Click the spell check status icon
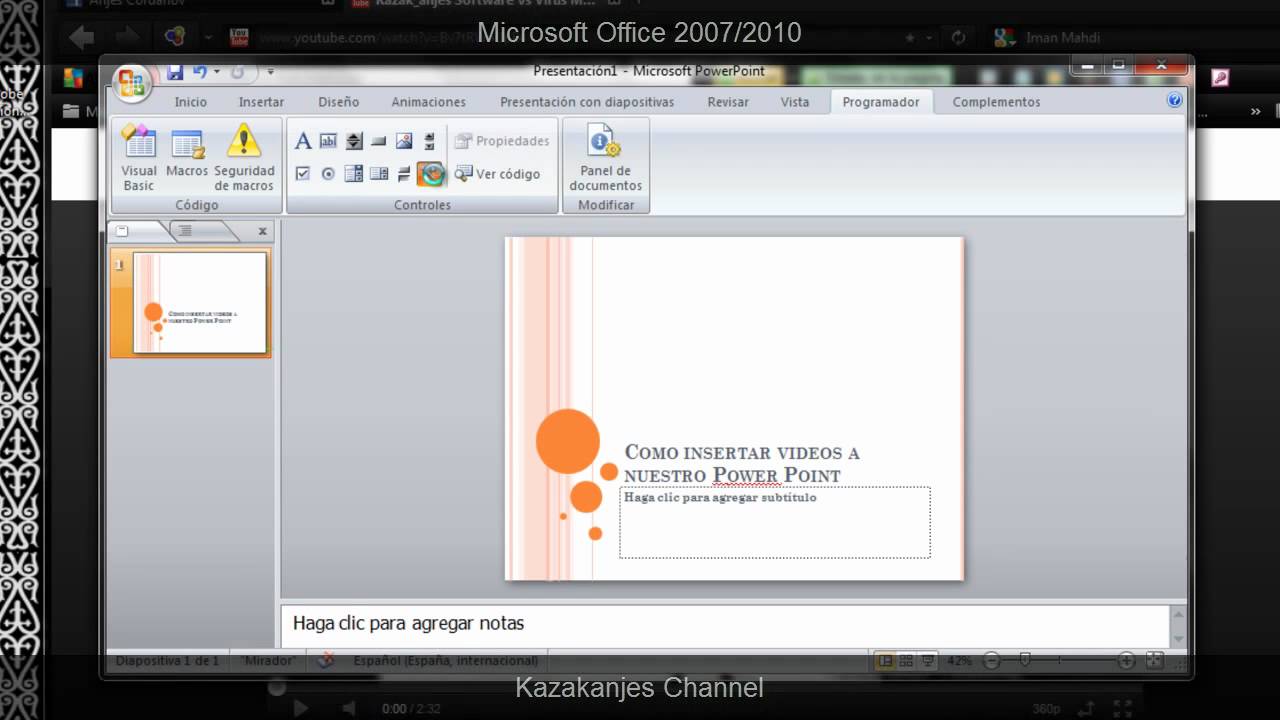Viewport: 1280px width, 720px height. click(x=326, y=660)
